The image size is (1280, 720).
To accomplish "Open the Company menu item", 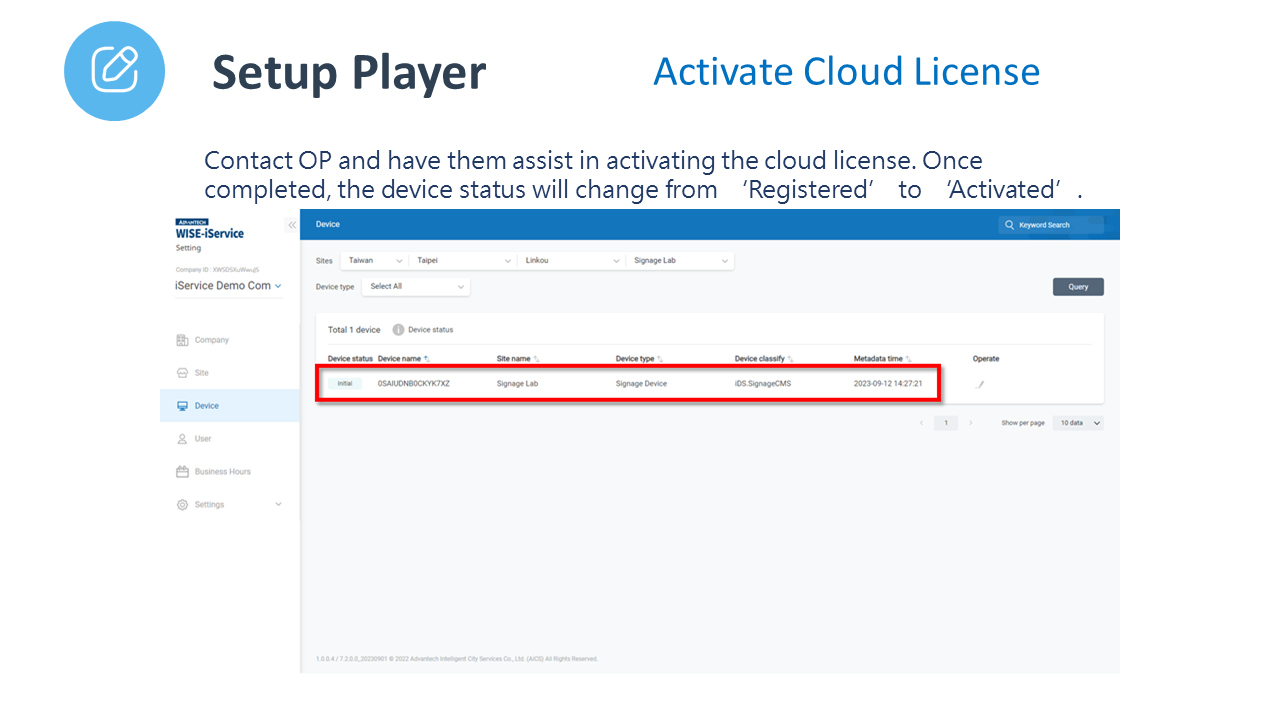I will point(211,340).
